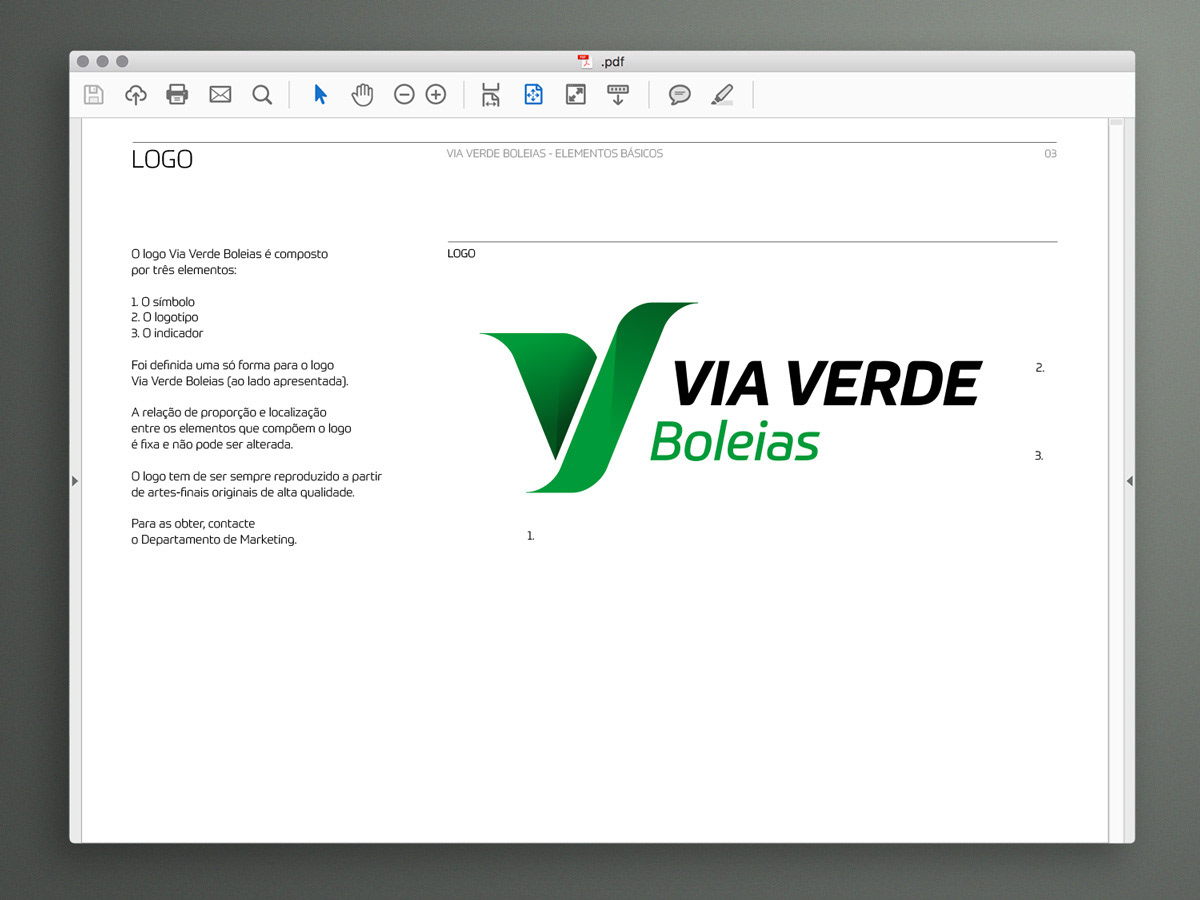Click the read mode toolbar icon
Viewport: 1200px width, 900px height.
(618, 94)
